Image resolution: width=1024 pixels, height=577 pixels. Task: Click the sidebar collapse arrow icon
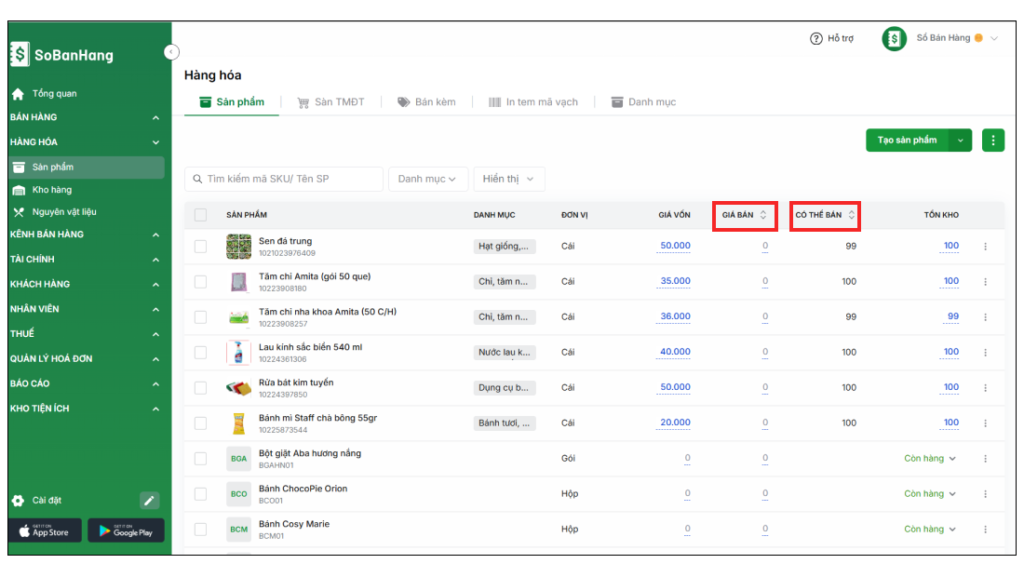[171, 52]
